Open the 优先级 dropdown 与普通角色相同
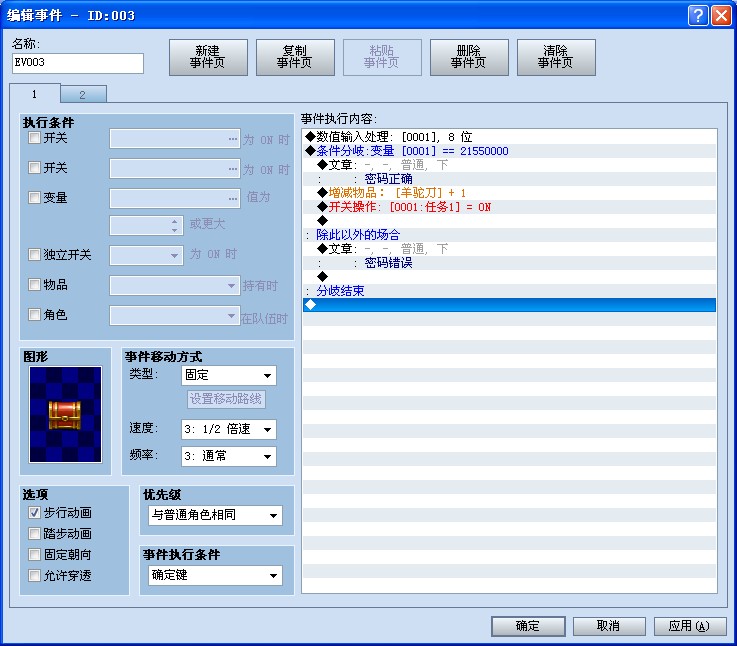 click(x=215, y=515)
